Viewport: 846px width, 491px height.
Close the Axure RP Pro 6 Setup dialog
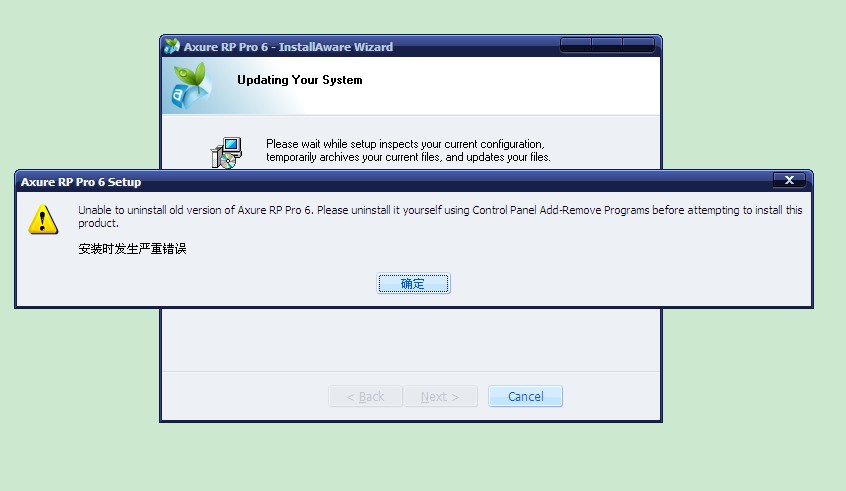click(x=789, y=180)
